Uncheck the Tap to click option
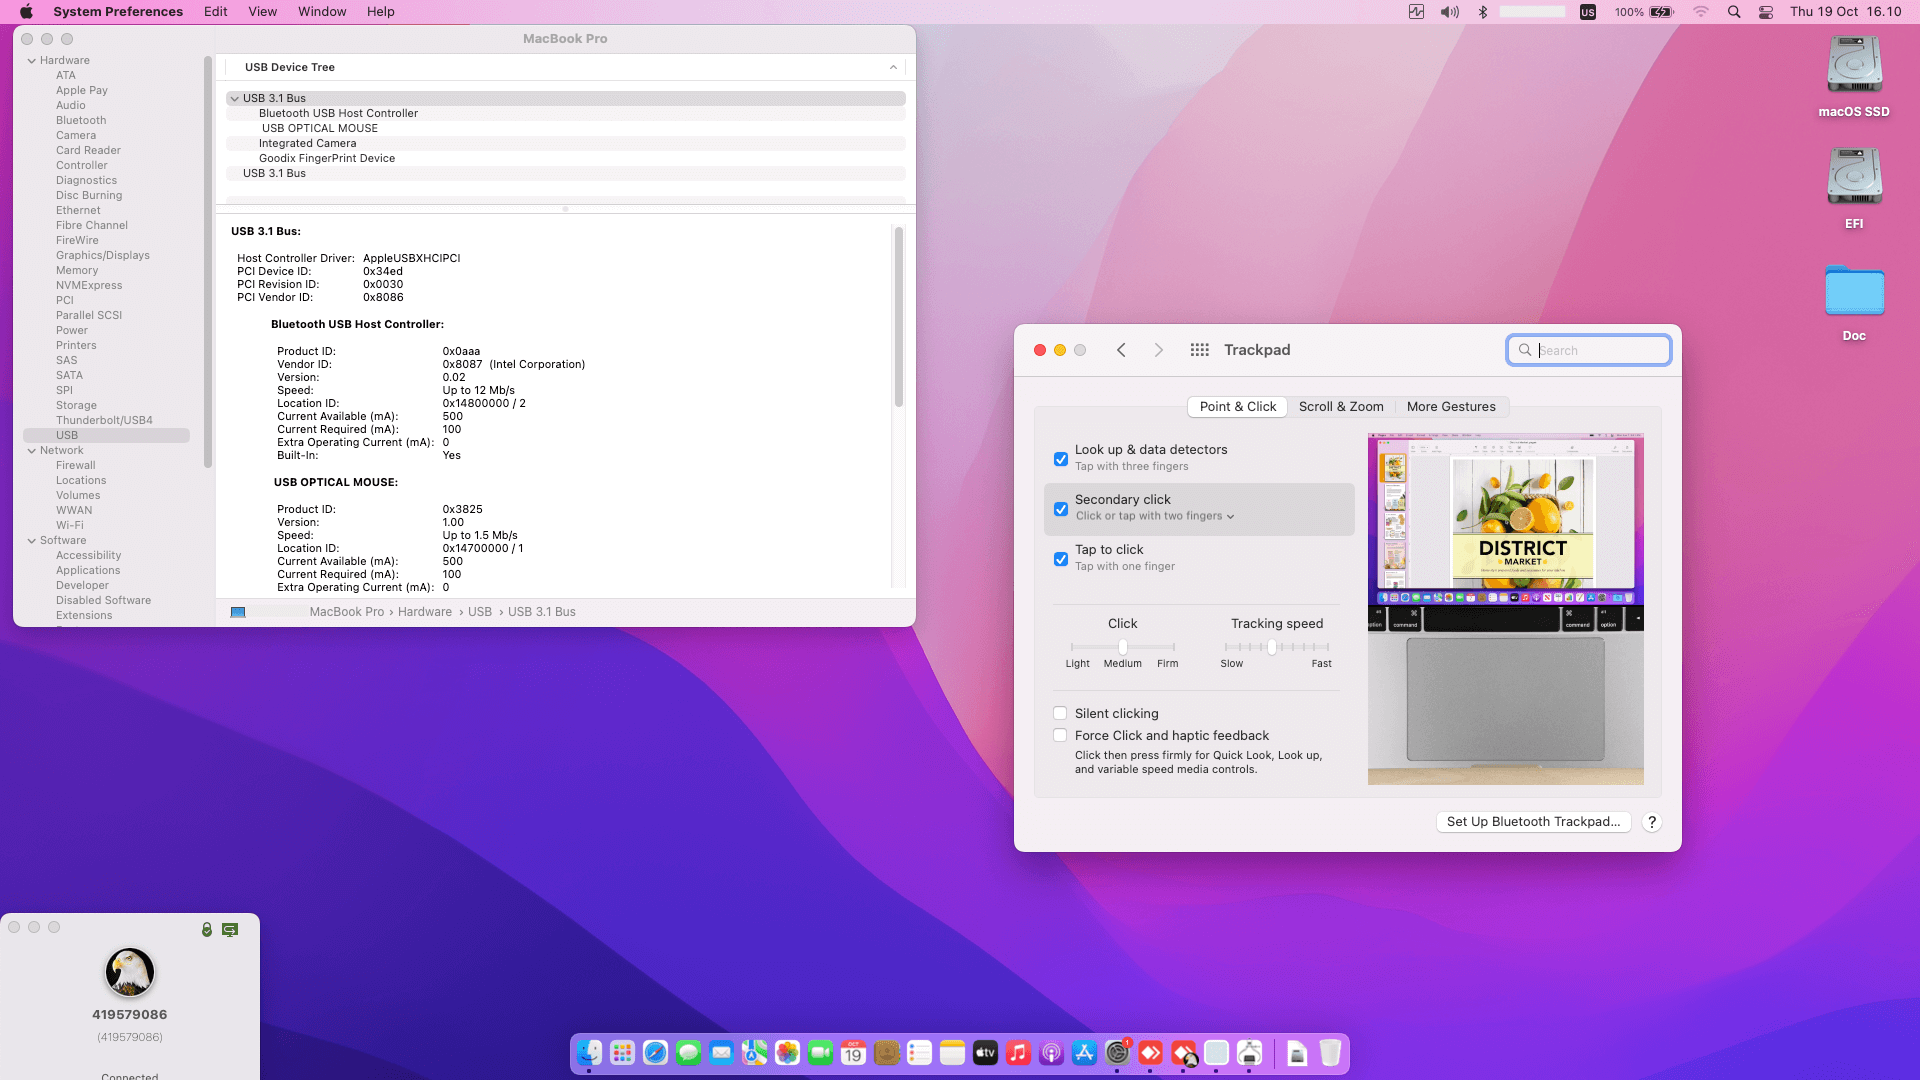Screen dimensions: 1920x1080 click(x=1060, y=559)
